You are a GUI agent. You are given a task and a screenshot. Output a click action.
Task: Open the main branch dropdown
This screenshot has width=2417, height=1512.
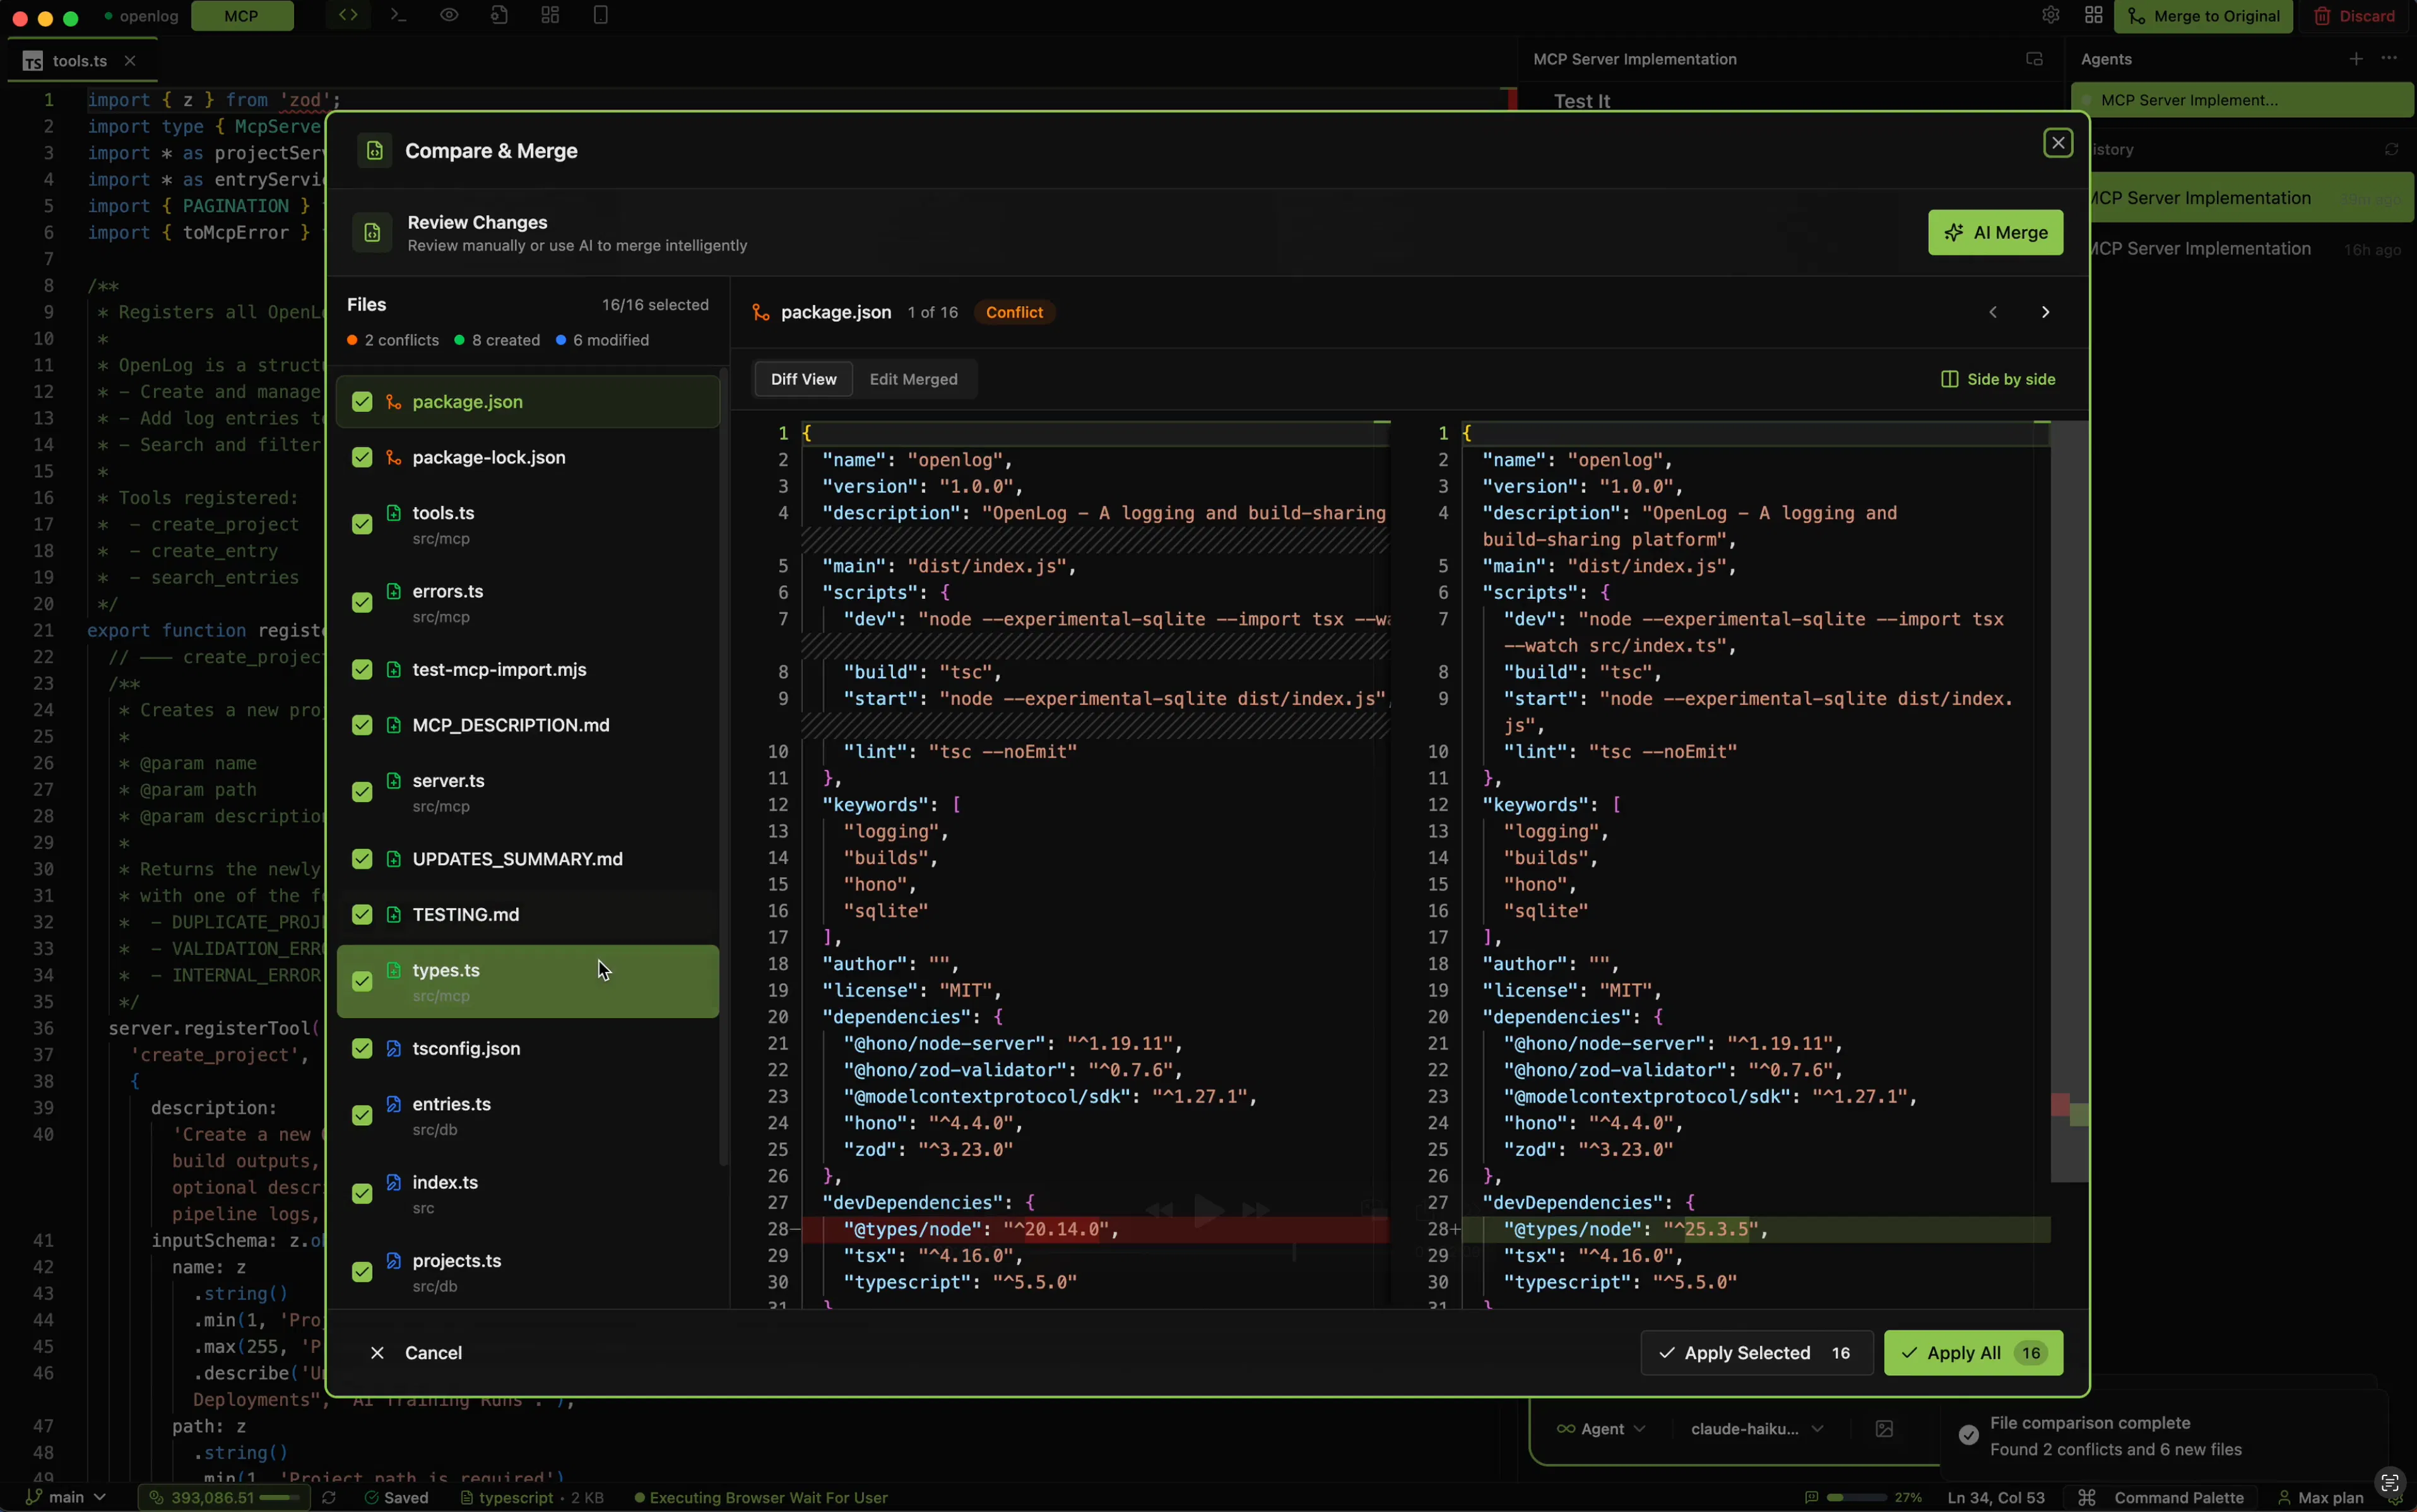coord(66,1497)
